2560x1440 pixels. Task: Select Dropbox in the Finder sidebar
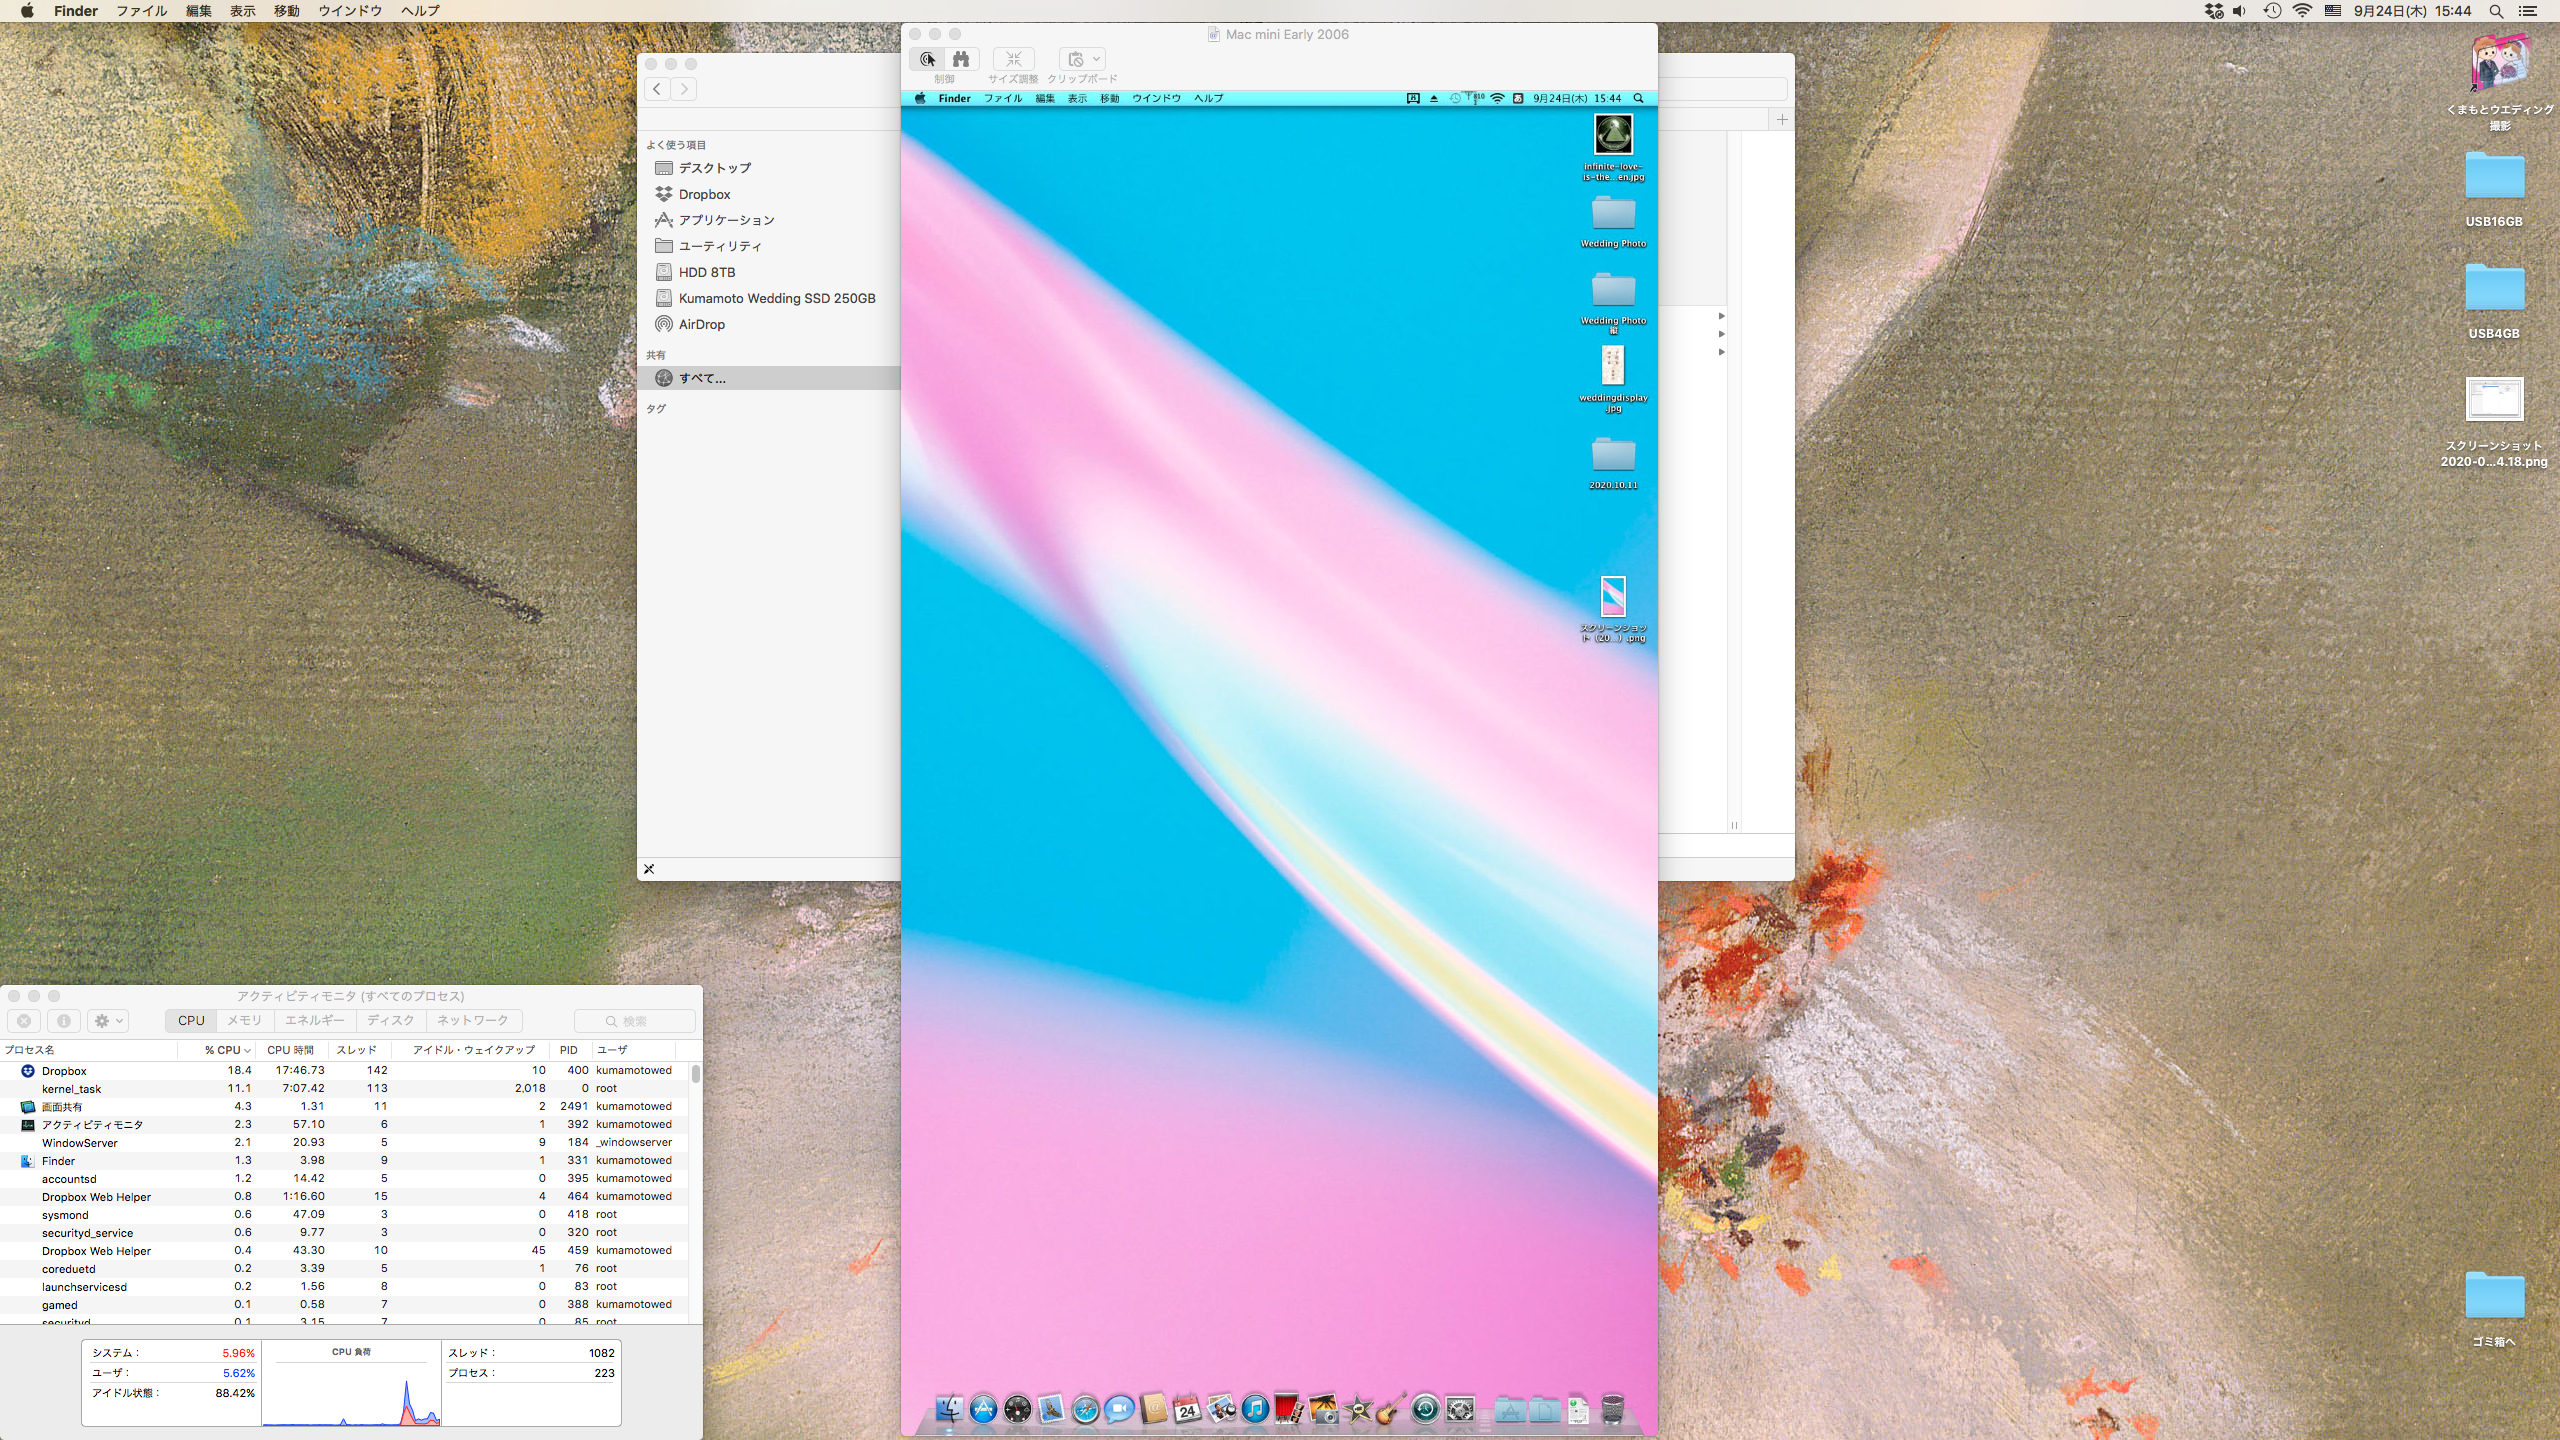[704, 194]
